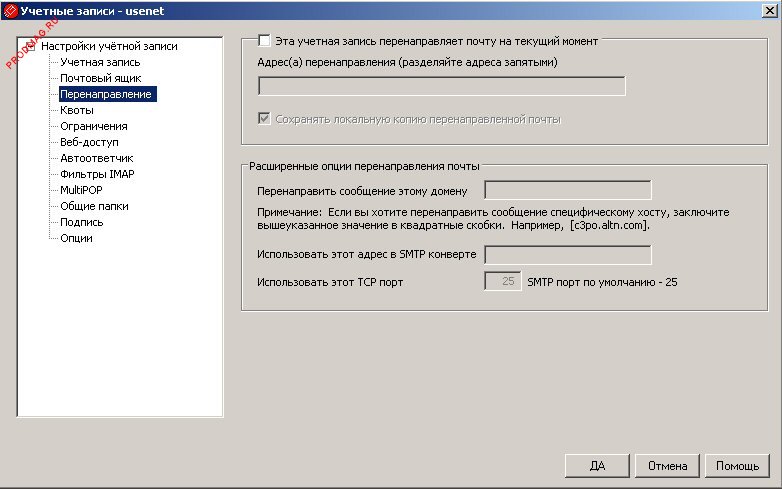
Task: Click the forwarding addresses input field
Action: tap(441, 86)
